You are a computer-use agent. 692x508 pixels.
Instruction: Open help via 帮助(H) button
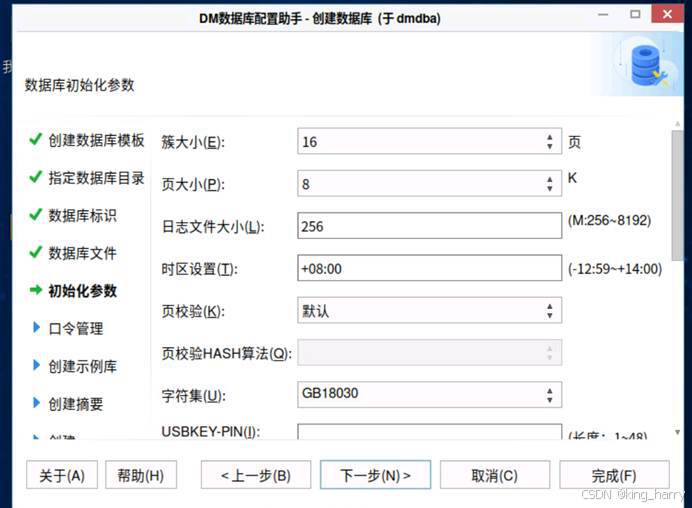(x=141, y=475)
